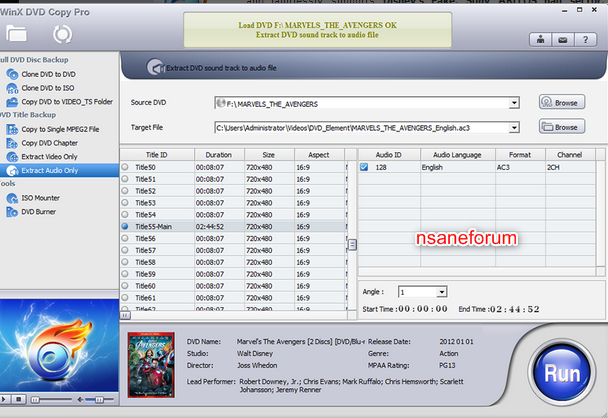The height and width of the screenshot is (418, 608).
Task: Select Title51 radio button
Action: (125, 179)
